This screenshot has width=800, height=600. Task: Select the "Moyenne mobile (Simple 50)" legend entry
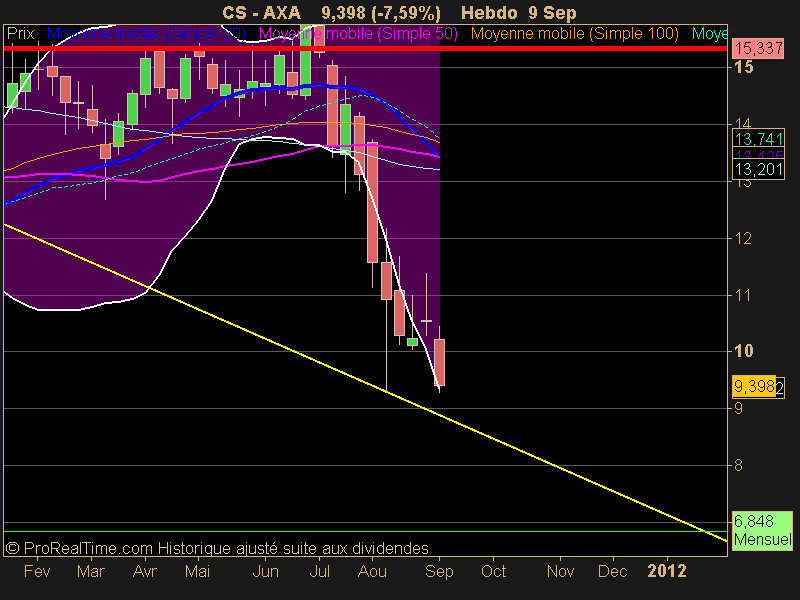(358, 34)
